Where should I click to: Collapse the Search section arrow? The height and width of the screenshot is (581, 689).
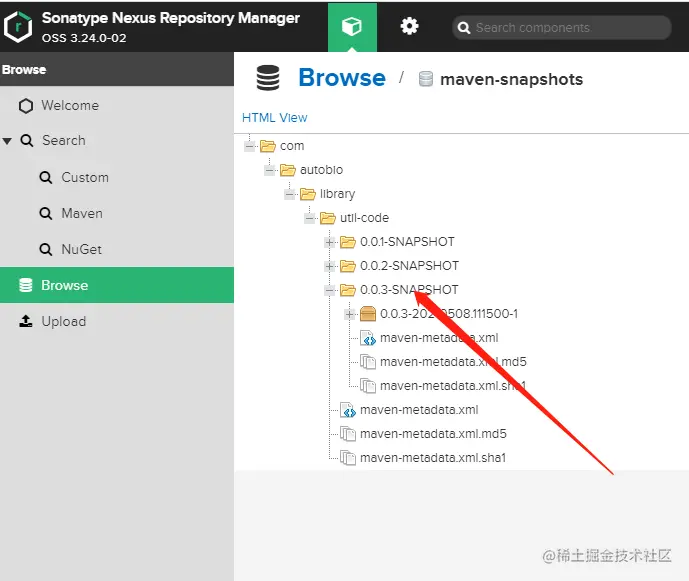7,141
